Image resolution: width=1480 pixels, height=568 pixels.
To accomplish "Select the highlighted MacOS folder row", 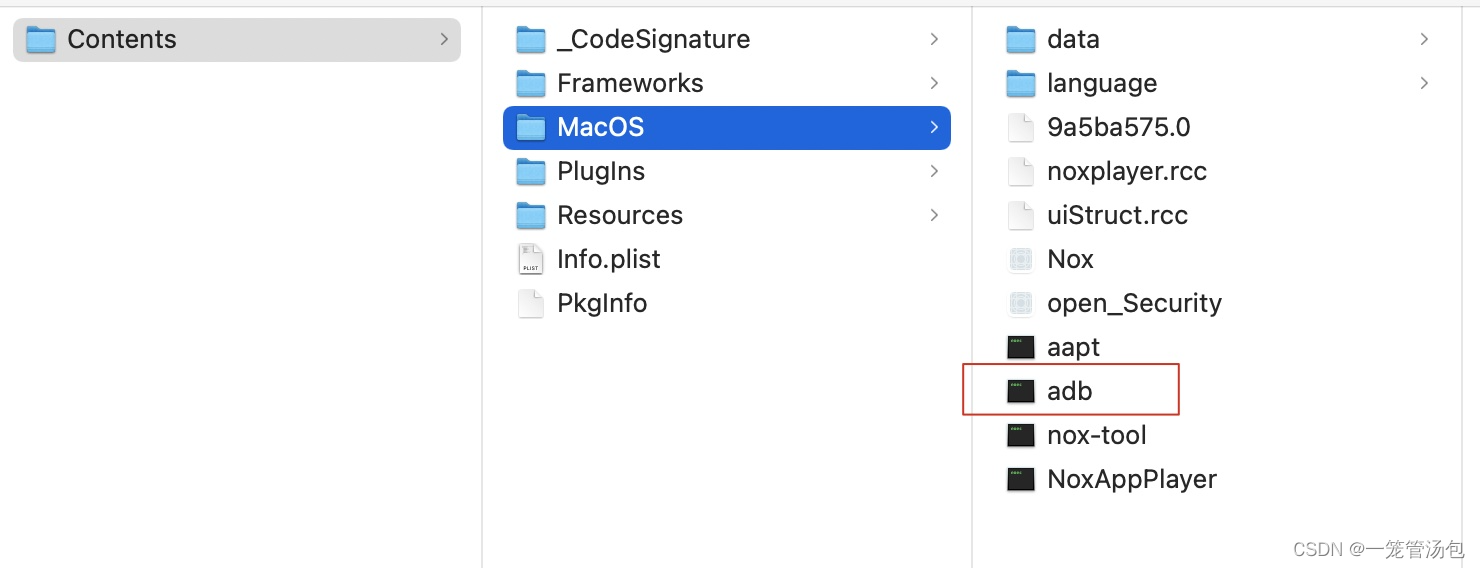I will [x=726, y=127].
